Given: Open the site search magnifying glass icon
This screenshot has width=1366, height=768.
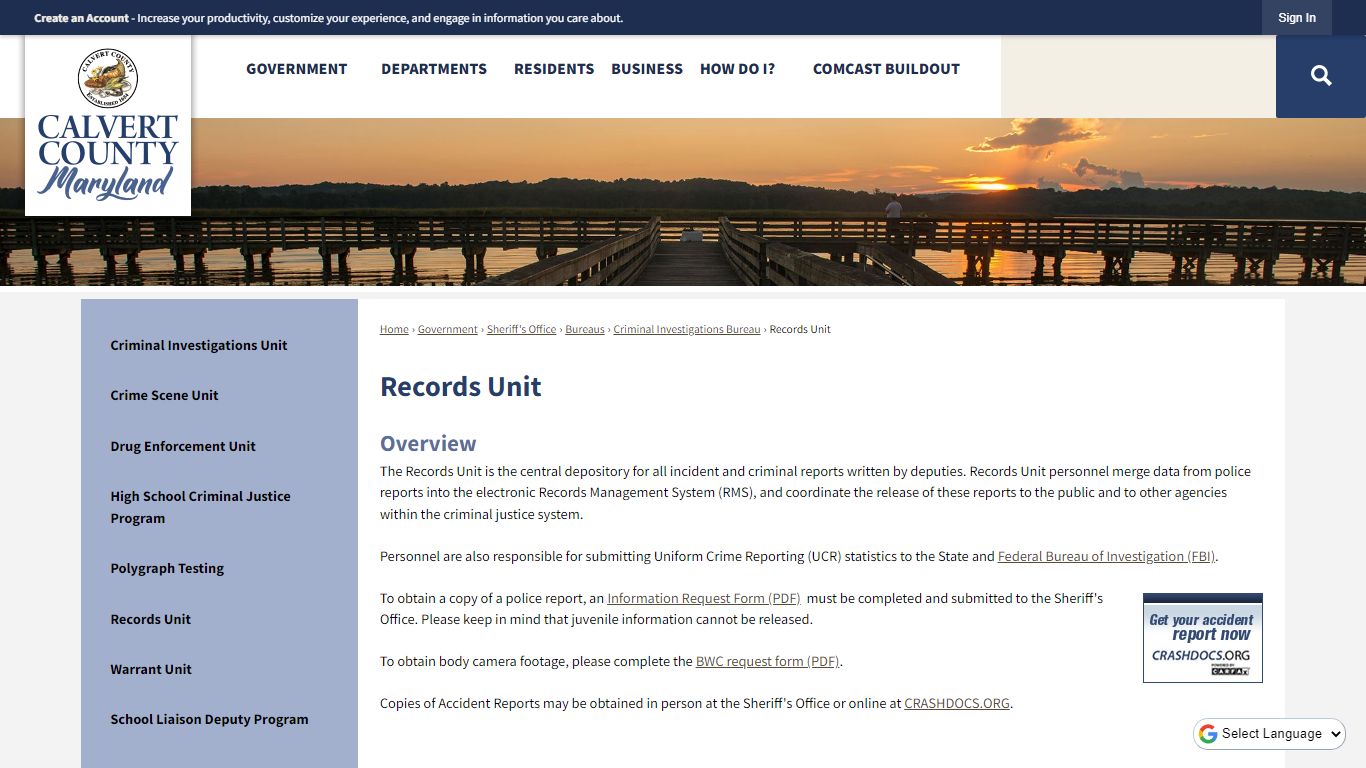Looking at the screenshot, I should coord(1320,76).
